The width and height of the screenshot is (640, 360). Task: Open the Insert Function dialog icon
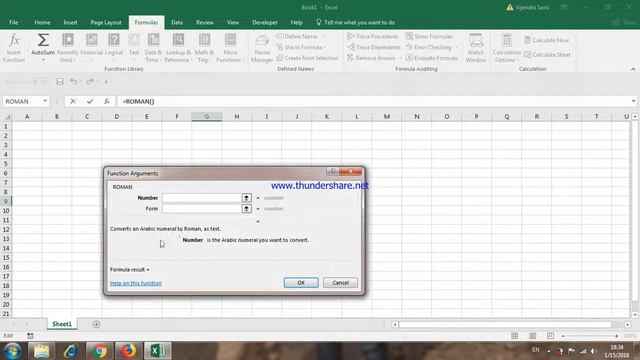14,48
